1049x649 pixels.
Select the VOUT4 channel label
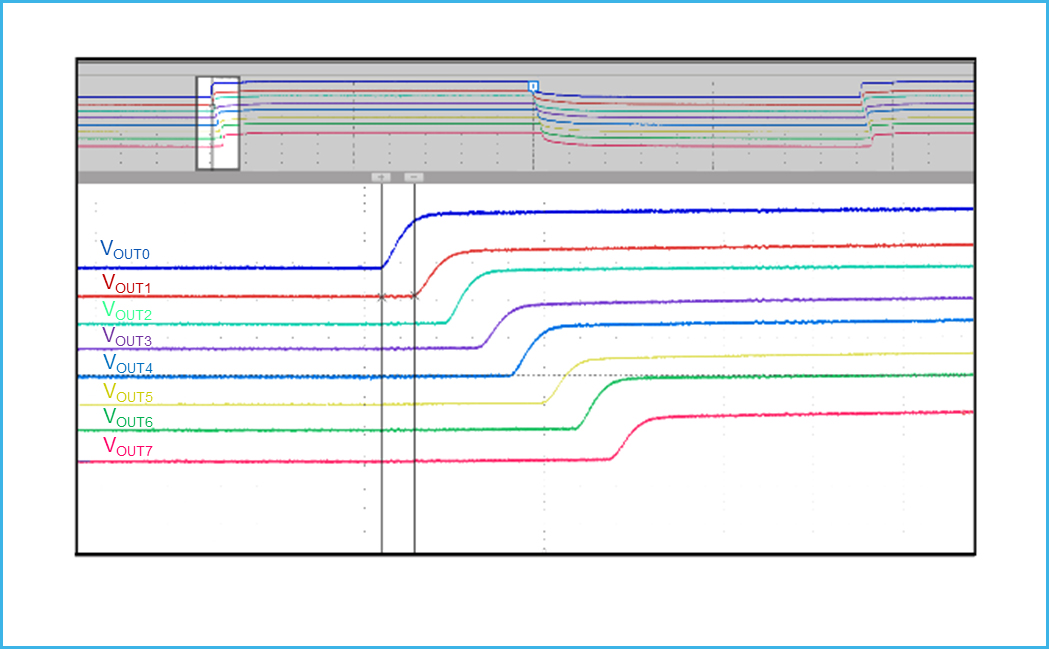[128, 364]
